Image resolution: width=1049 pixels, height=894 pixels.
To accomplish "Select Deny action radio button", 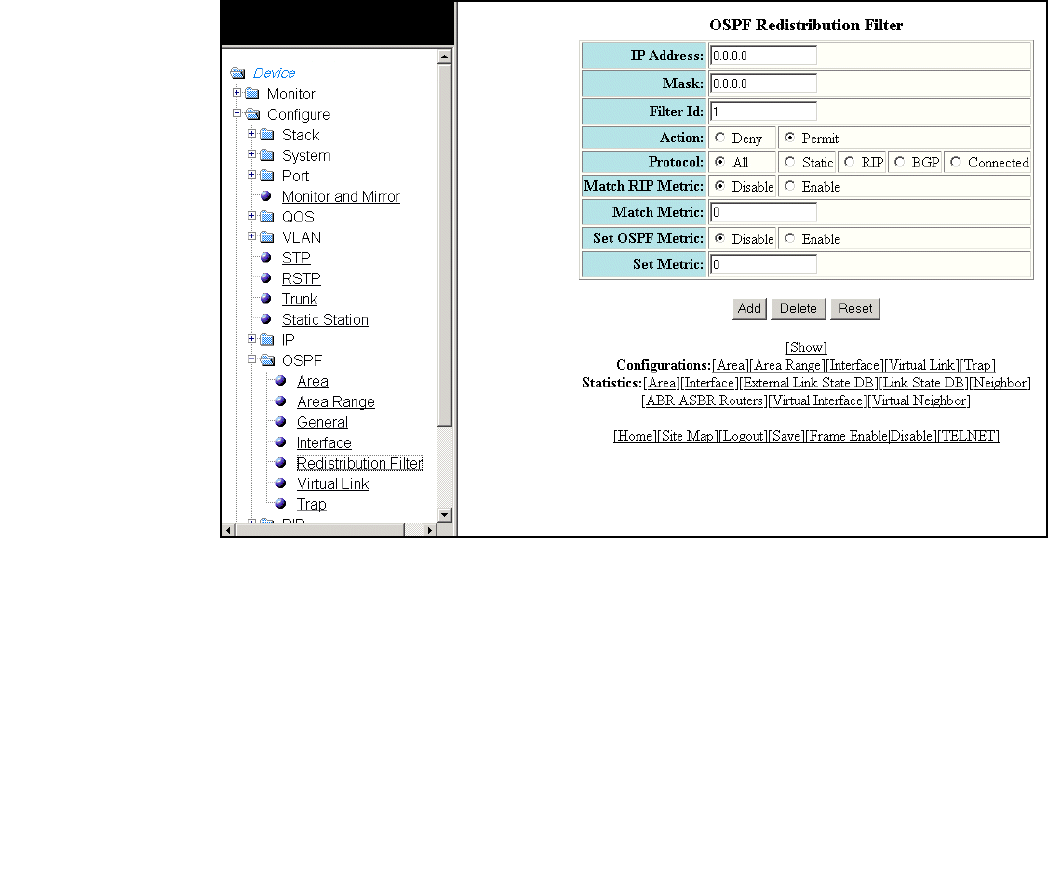I will point(720,137).
